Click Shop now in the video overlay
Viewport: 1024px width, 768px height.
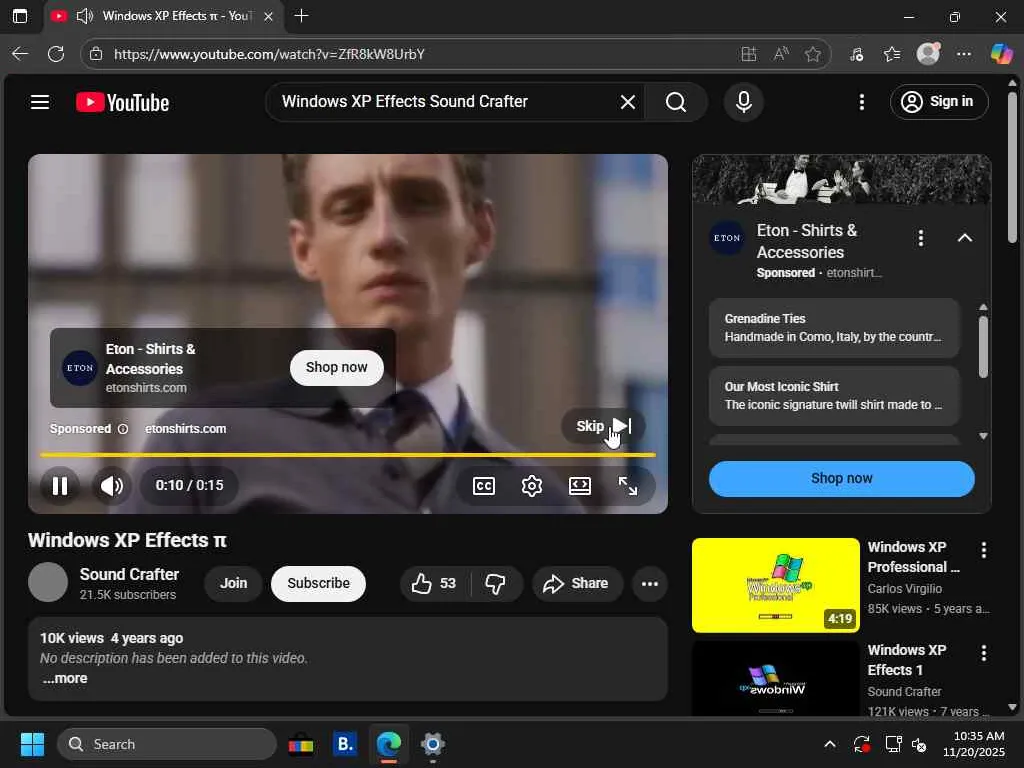coord(336,367)
